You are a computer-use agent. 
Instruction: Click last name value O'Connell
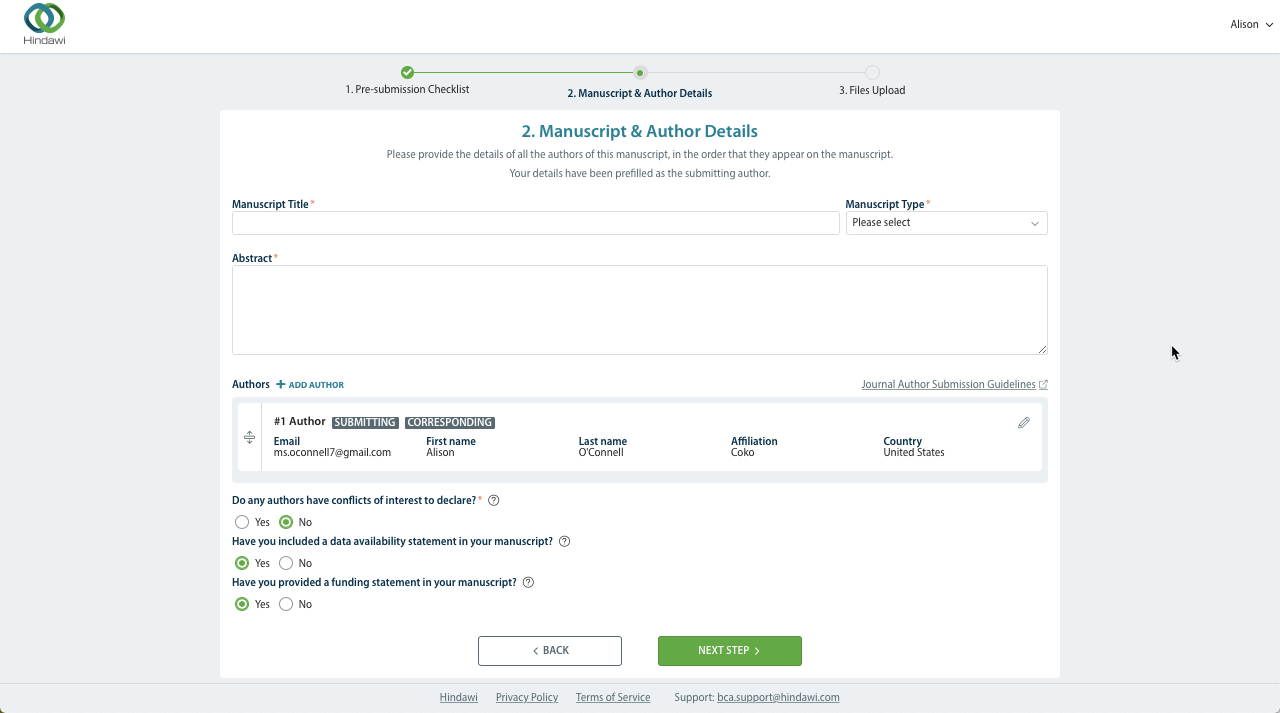601,452
